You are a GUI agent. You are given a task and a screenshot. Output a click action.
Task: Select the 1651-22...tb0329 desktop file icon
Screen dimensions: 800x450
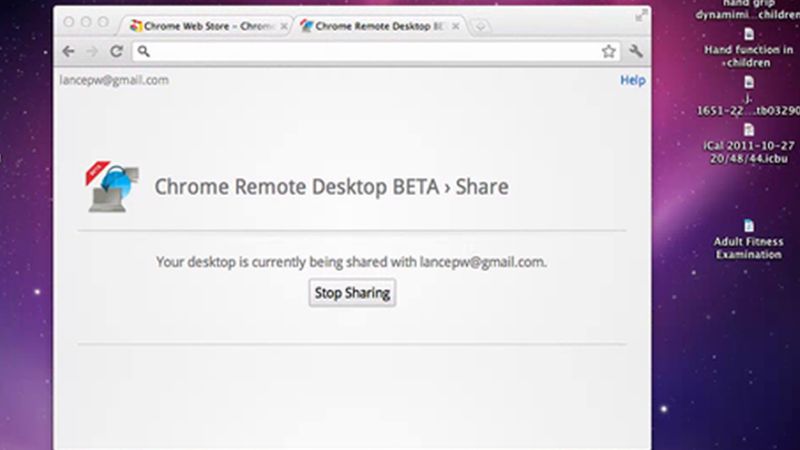pyautogui.click(x=748, y=82)
